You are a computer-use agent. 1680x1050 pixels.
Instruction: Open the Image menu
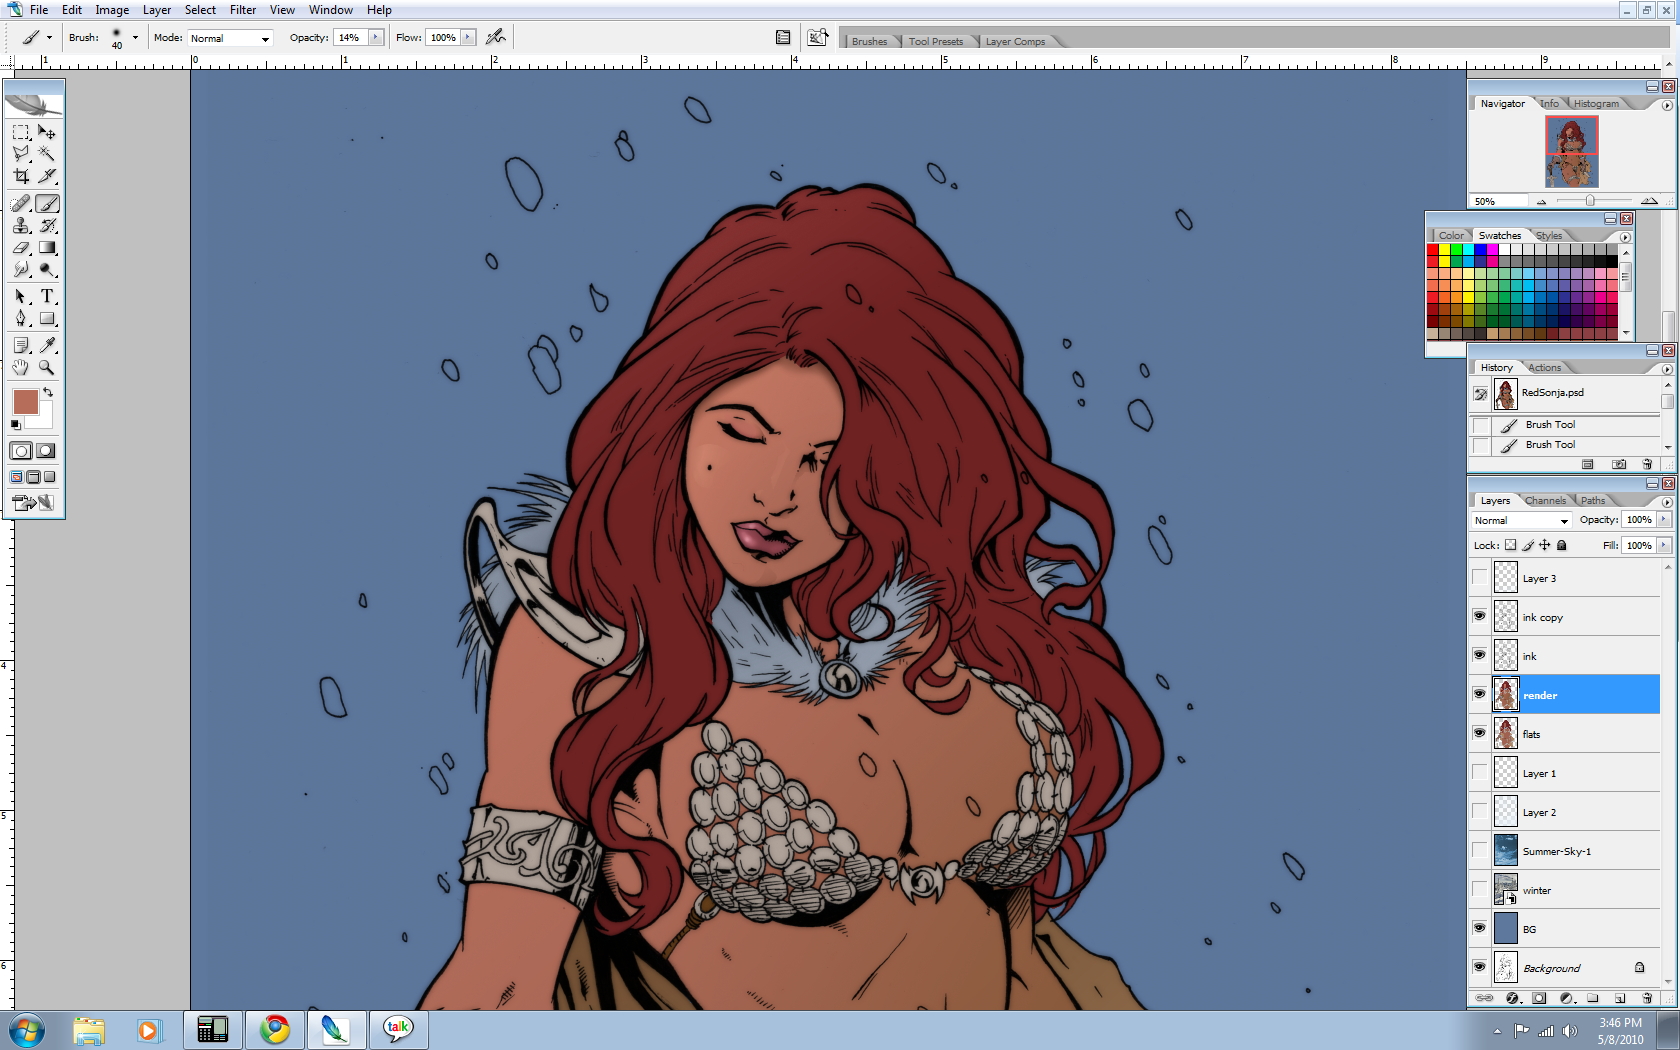point(112,10)
